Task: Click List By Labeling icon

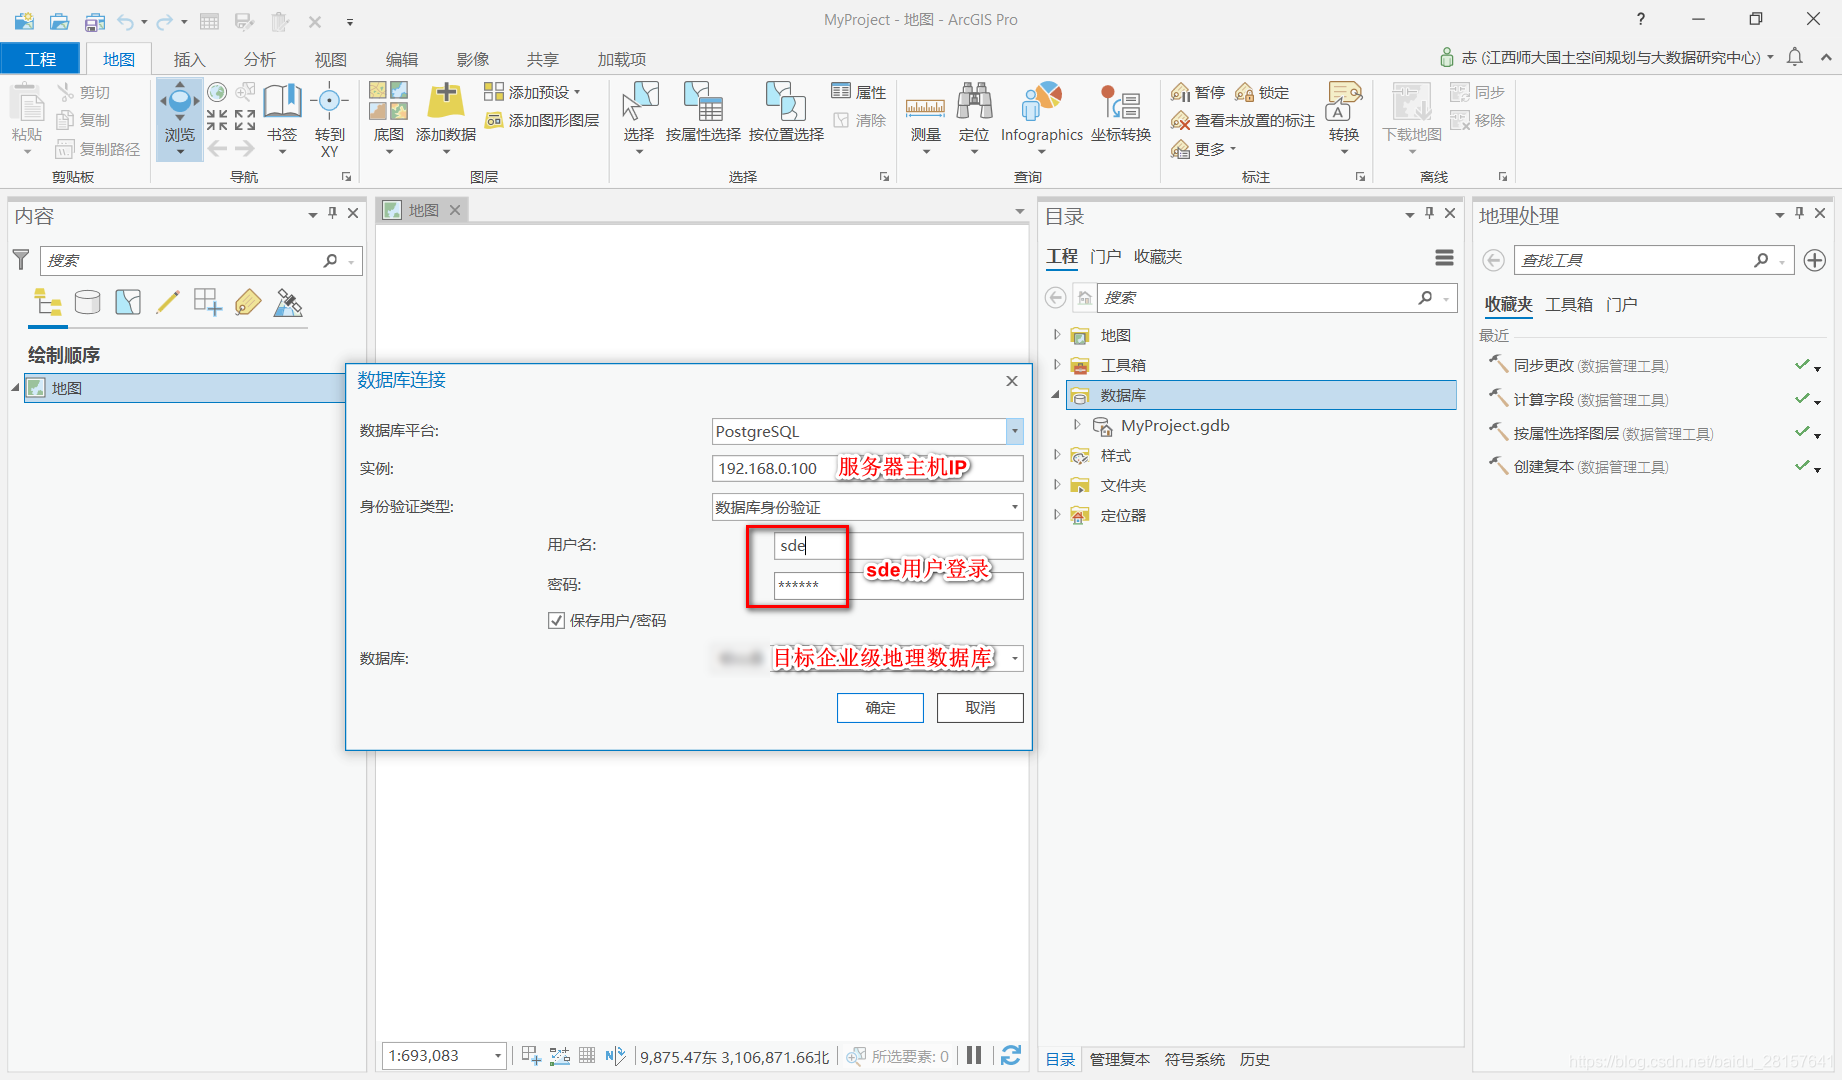Action: tap(248, 302)
